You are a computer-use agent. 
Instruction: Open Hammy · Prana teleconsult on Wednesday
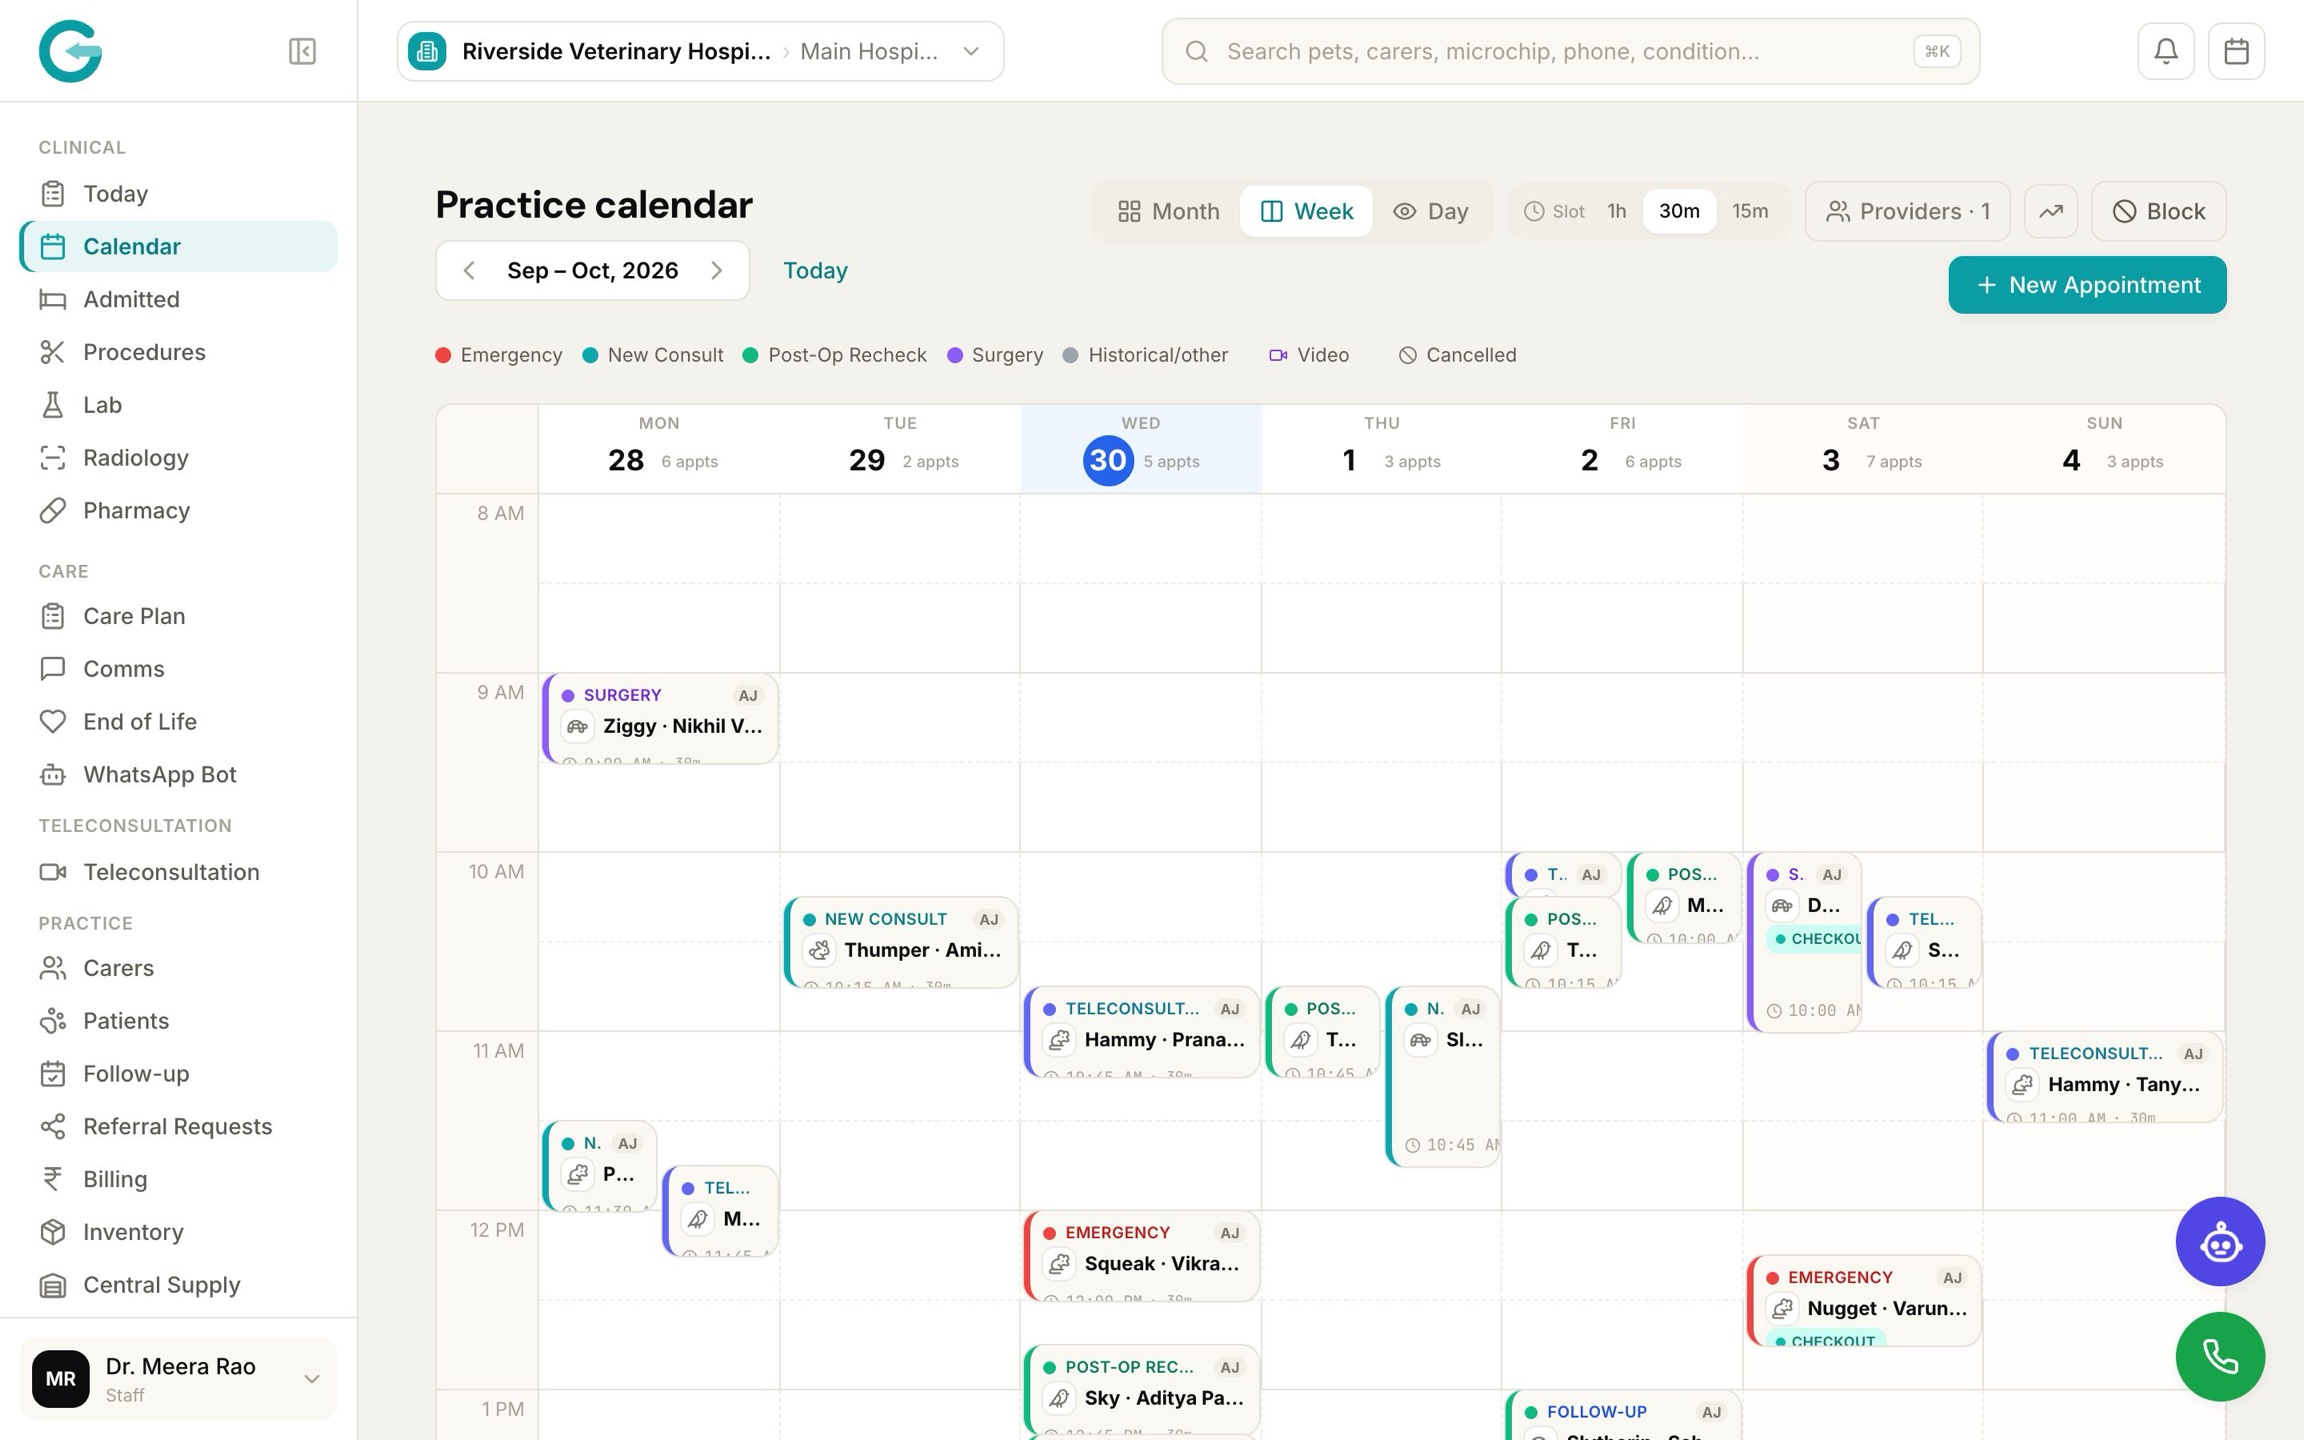tap(1142, 1033)
